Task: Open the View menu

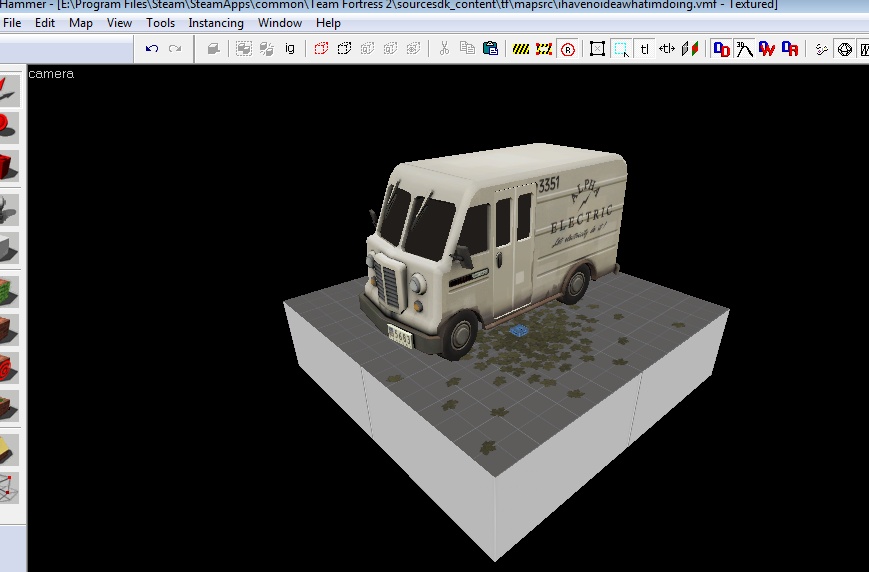Action: [x=119, y=23]
